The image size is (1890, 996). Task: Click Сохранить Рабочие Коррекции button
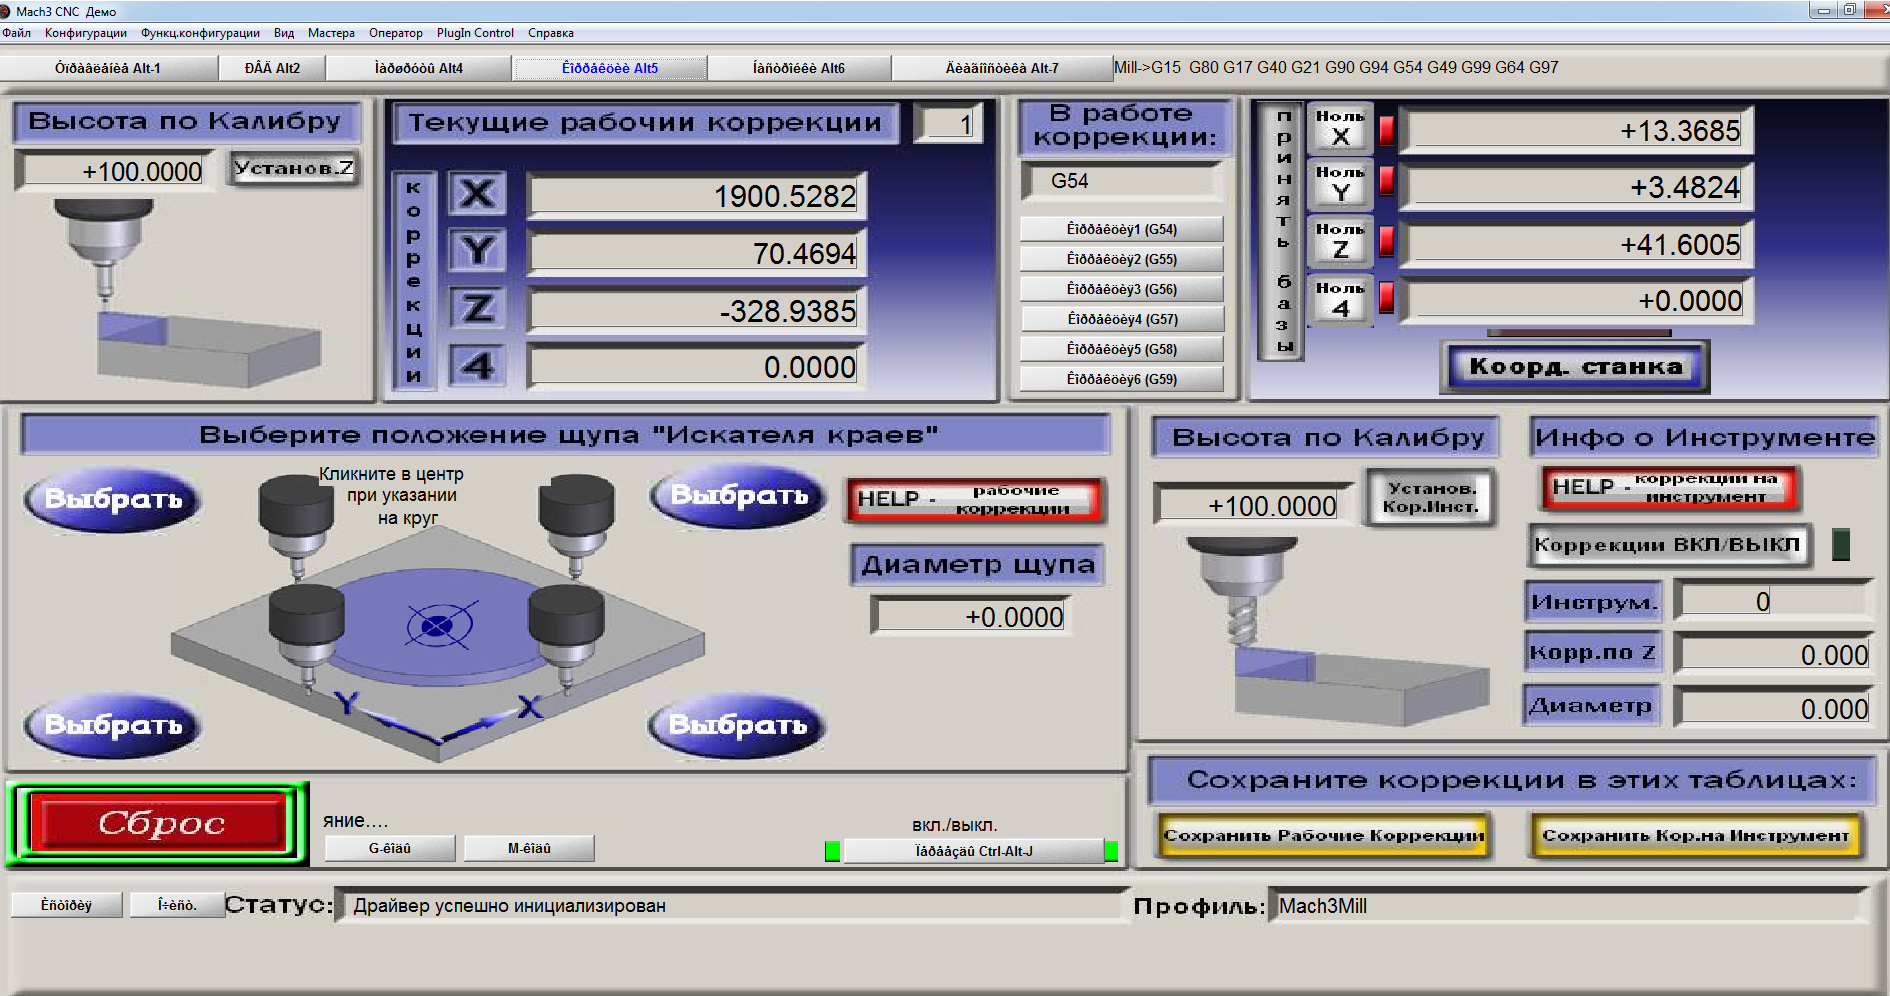click(1324, 836)
